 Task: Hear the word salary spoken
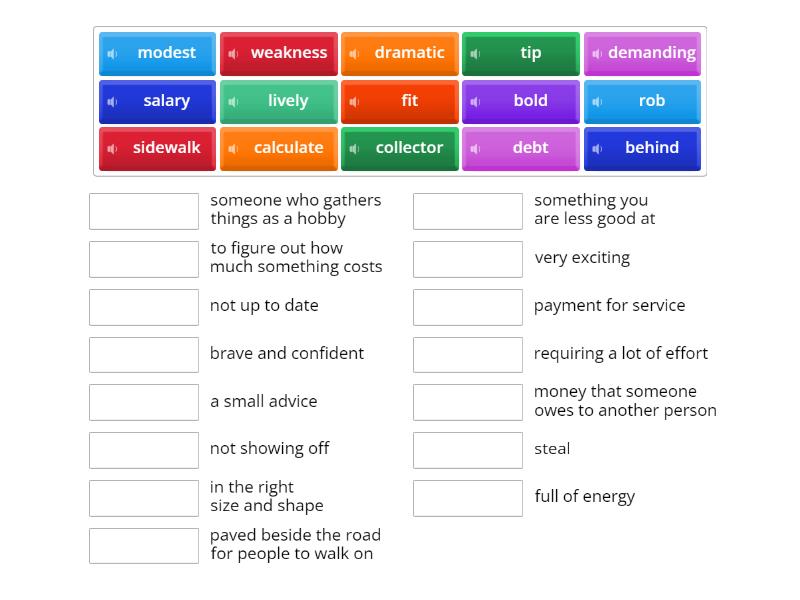tap(112, 102)
